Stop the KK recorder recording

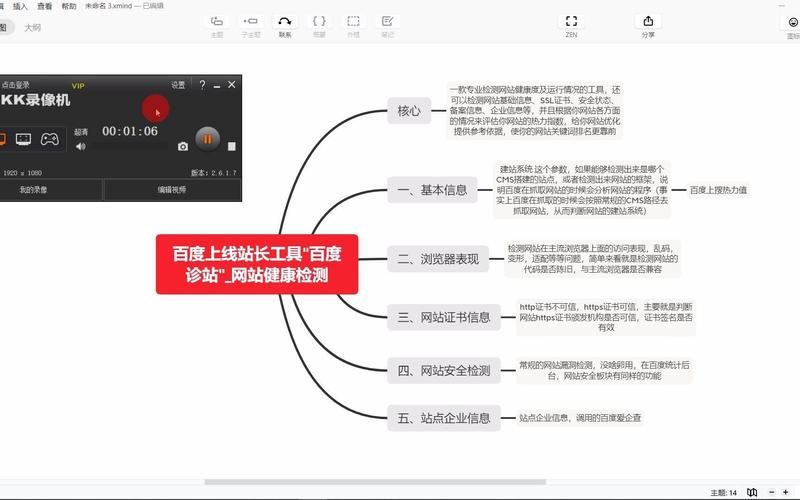pos(232,147)
